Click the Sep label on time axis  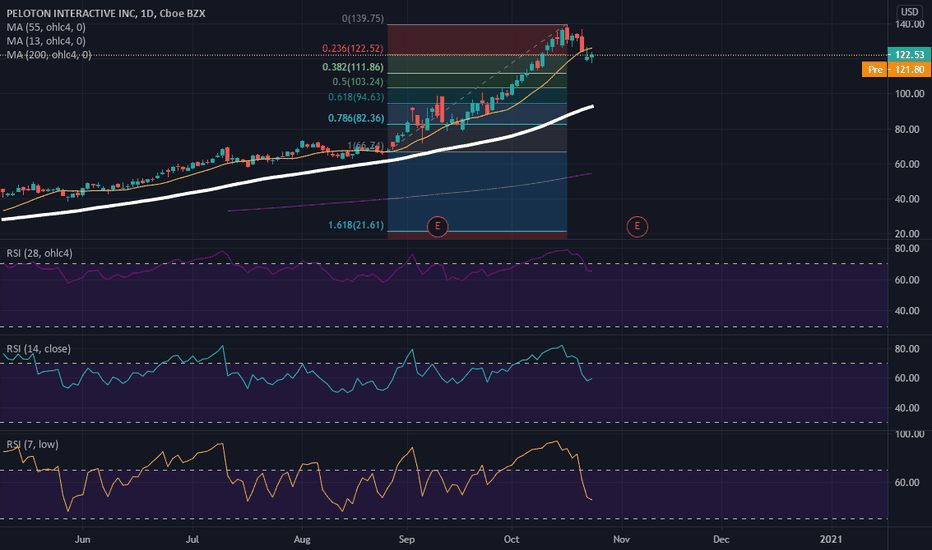tap(407, 539)
